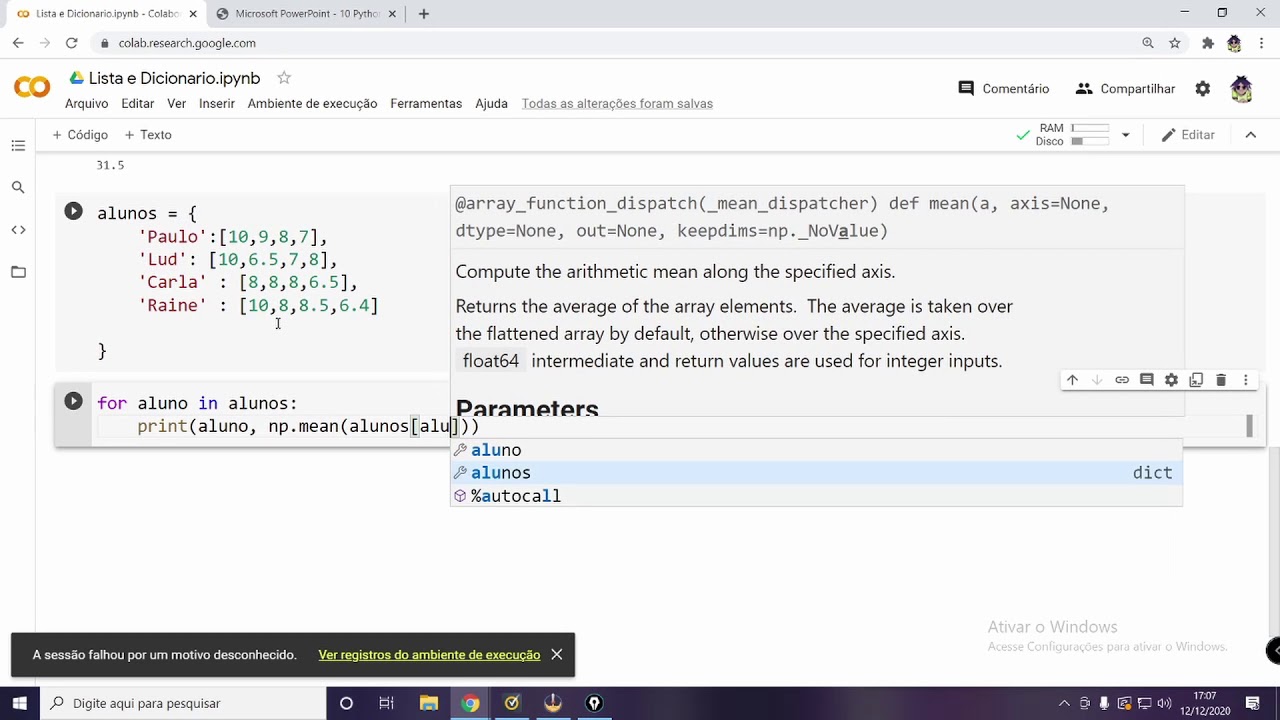Viewport: 1280px width, 720px height.
Task: Add a new Texto cell
Action: (148, 135)
